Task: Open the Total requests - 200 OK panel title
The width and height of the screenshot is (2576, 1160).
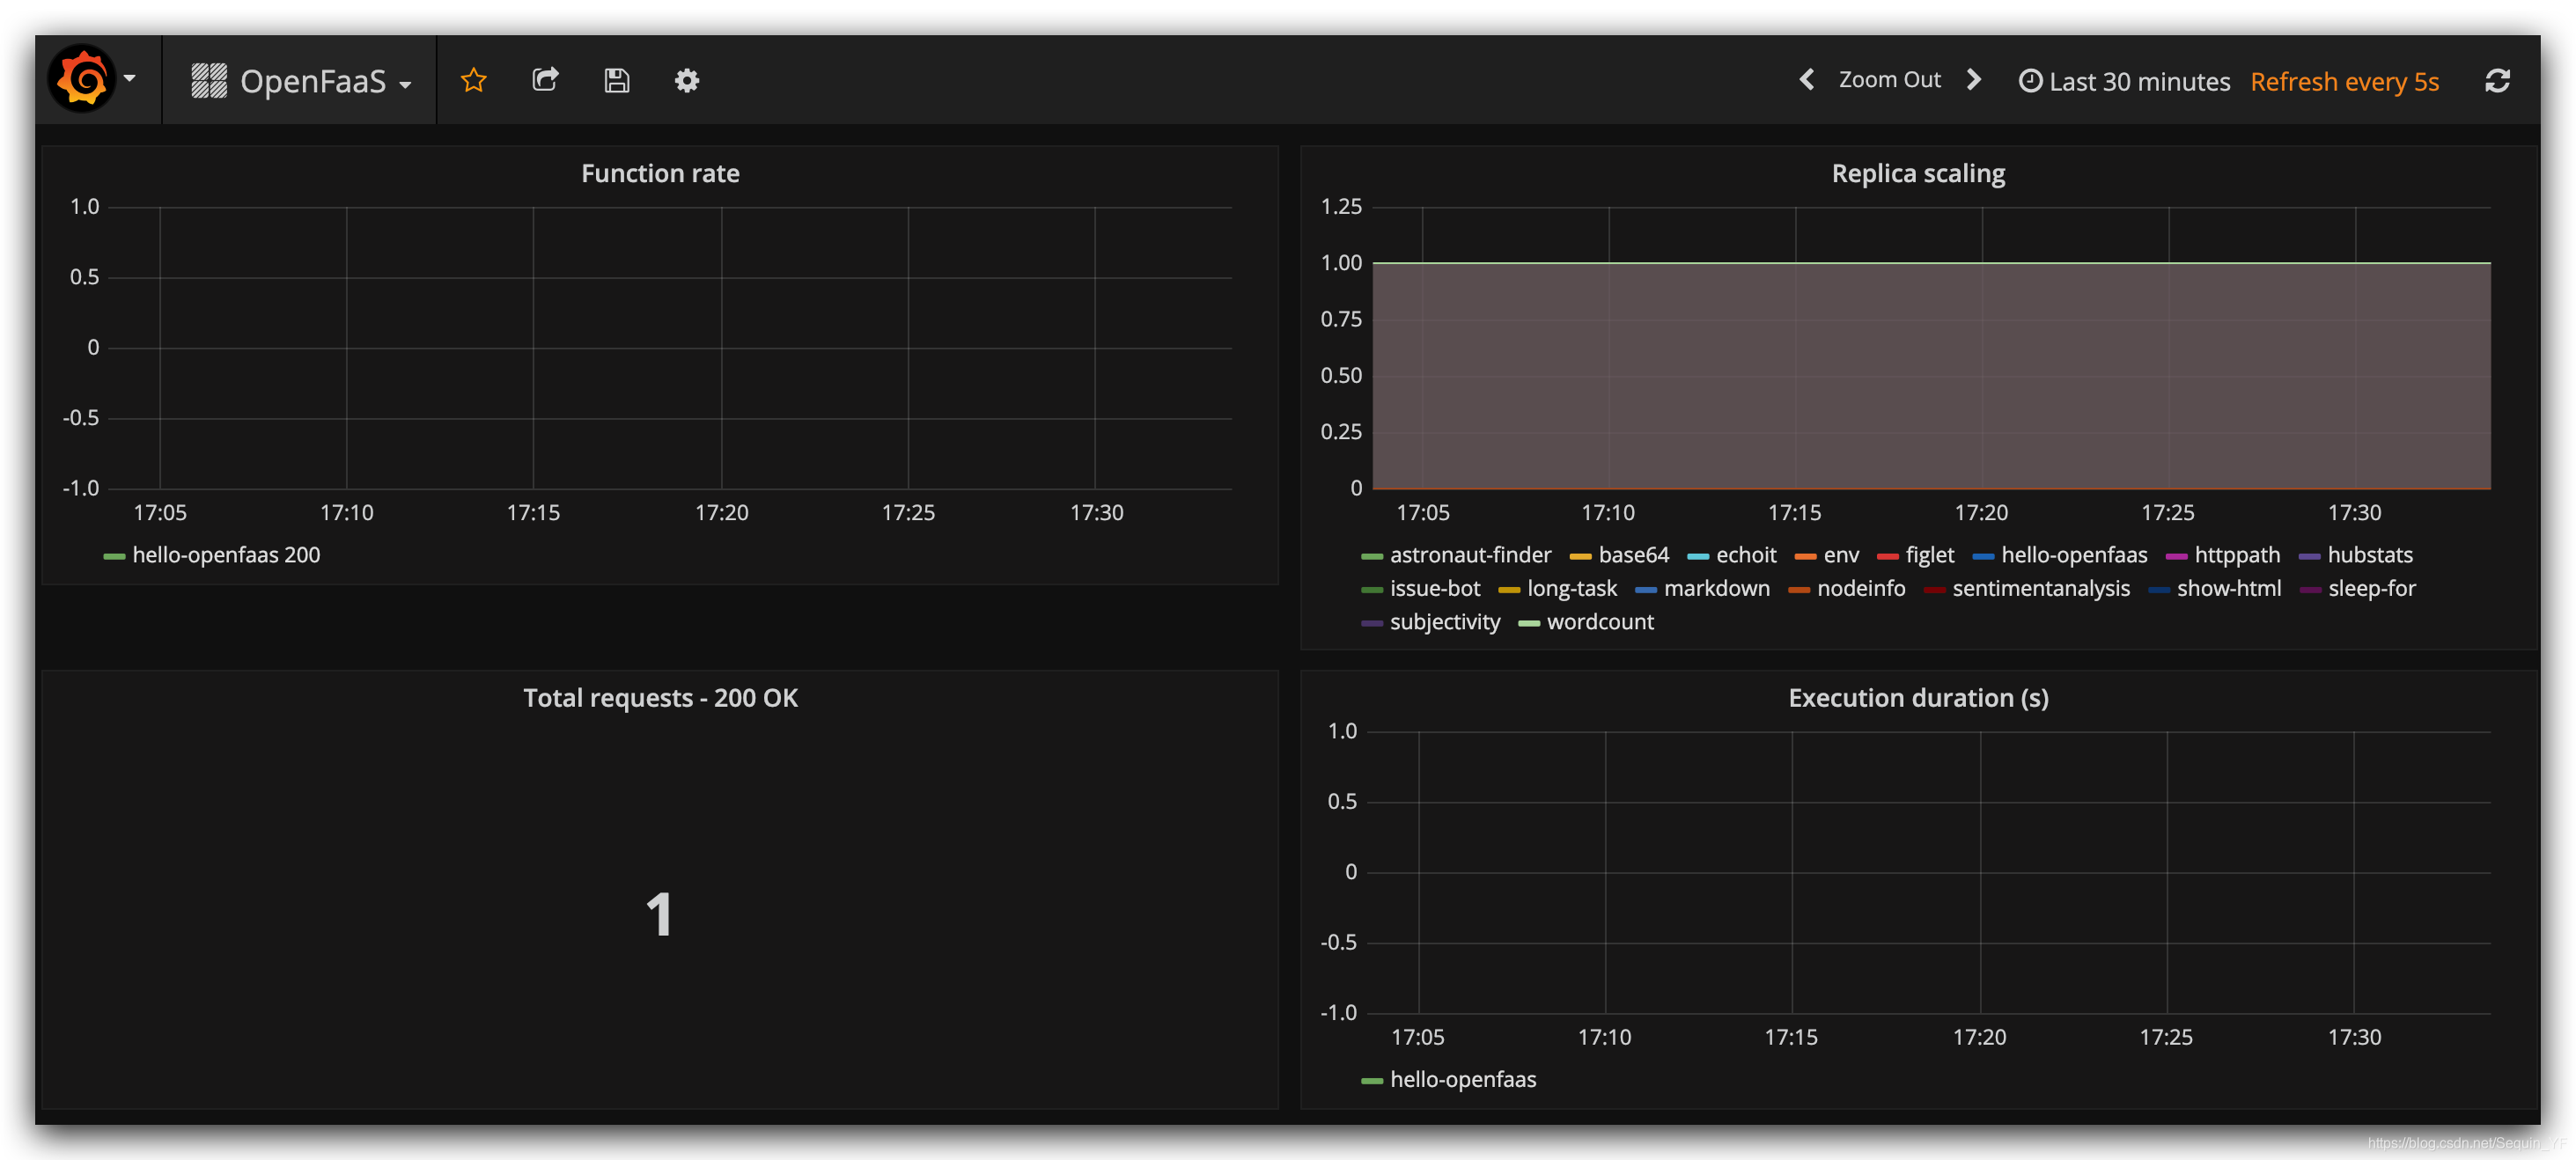Action: point(660,697)
